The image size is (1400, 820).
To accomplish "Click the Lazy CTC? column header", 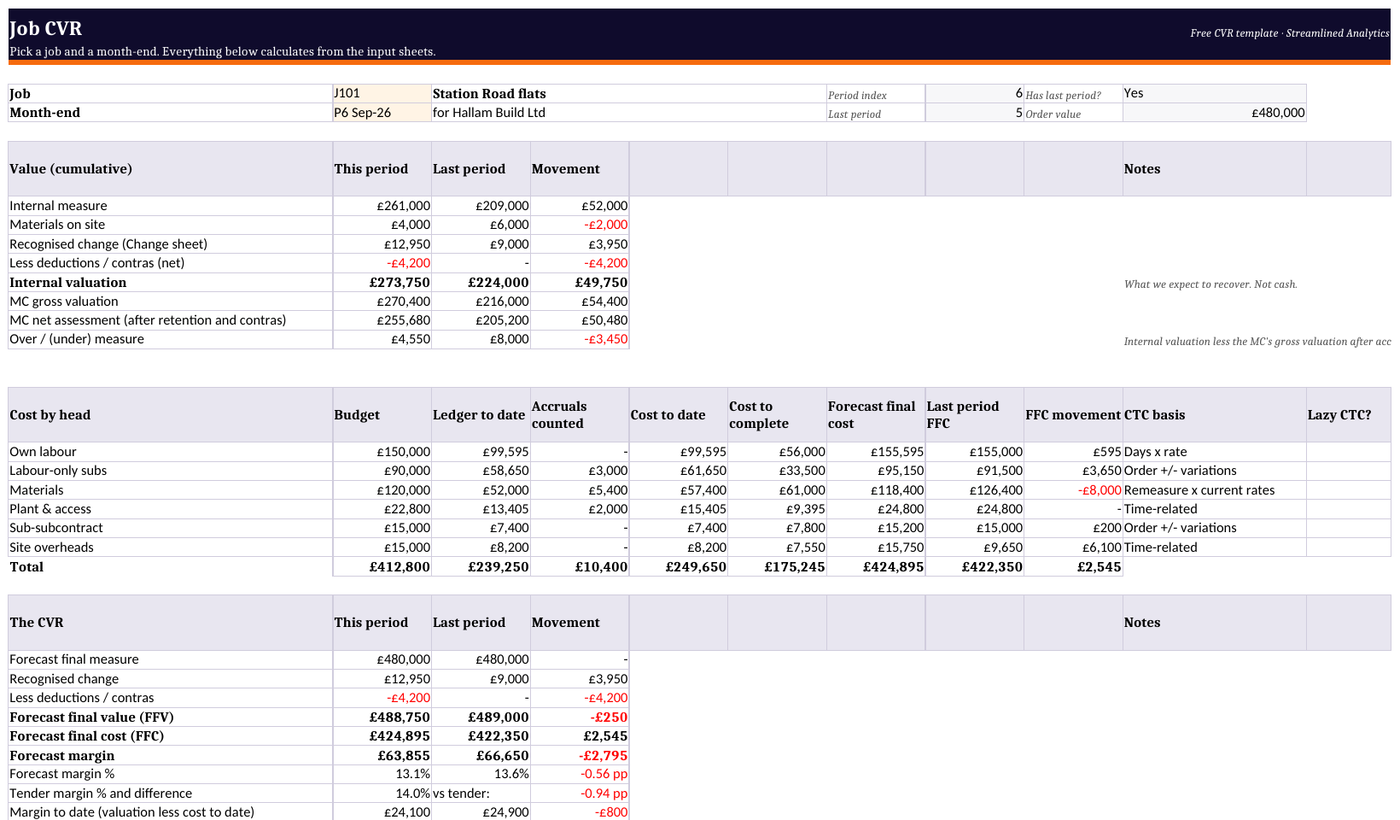I will (x=1348, y=414).
